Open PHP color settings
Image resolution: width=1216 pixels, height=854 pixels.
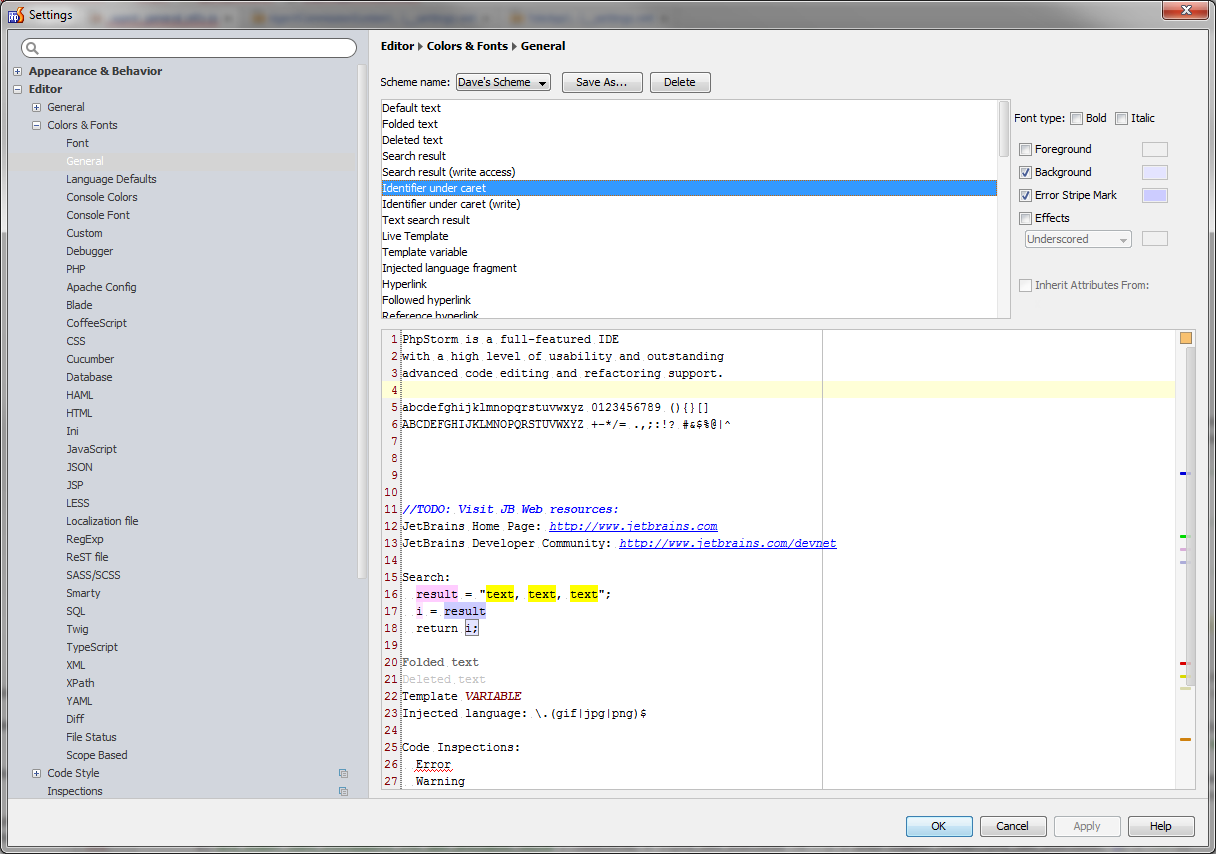[x=76, y=269]
